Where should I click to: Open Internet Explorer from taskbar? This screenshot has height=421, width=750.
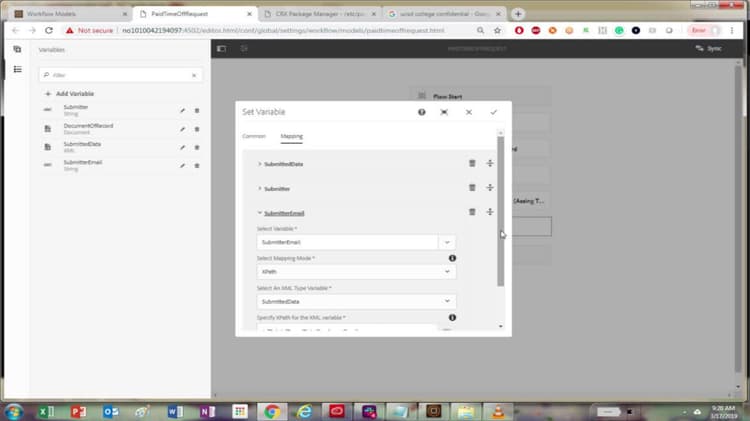304,411
